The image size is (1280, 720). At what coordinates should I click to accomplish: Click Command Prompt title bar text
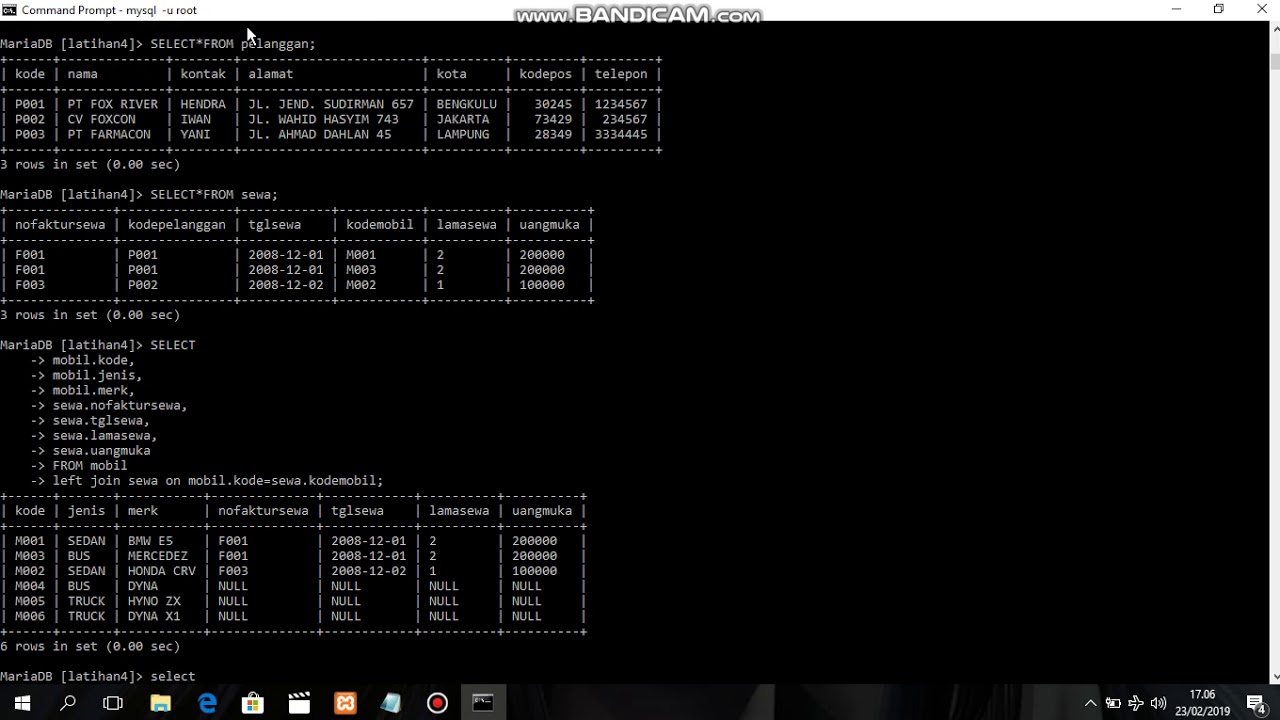[x=109, y=10]
